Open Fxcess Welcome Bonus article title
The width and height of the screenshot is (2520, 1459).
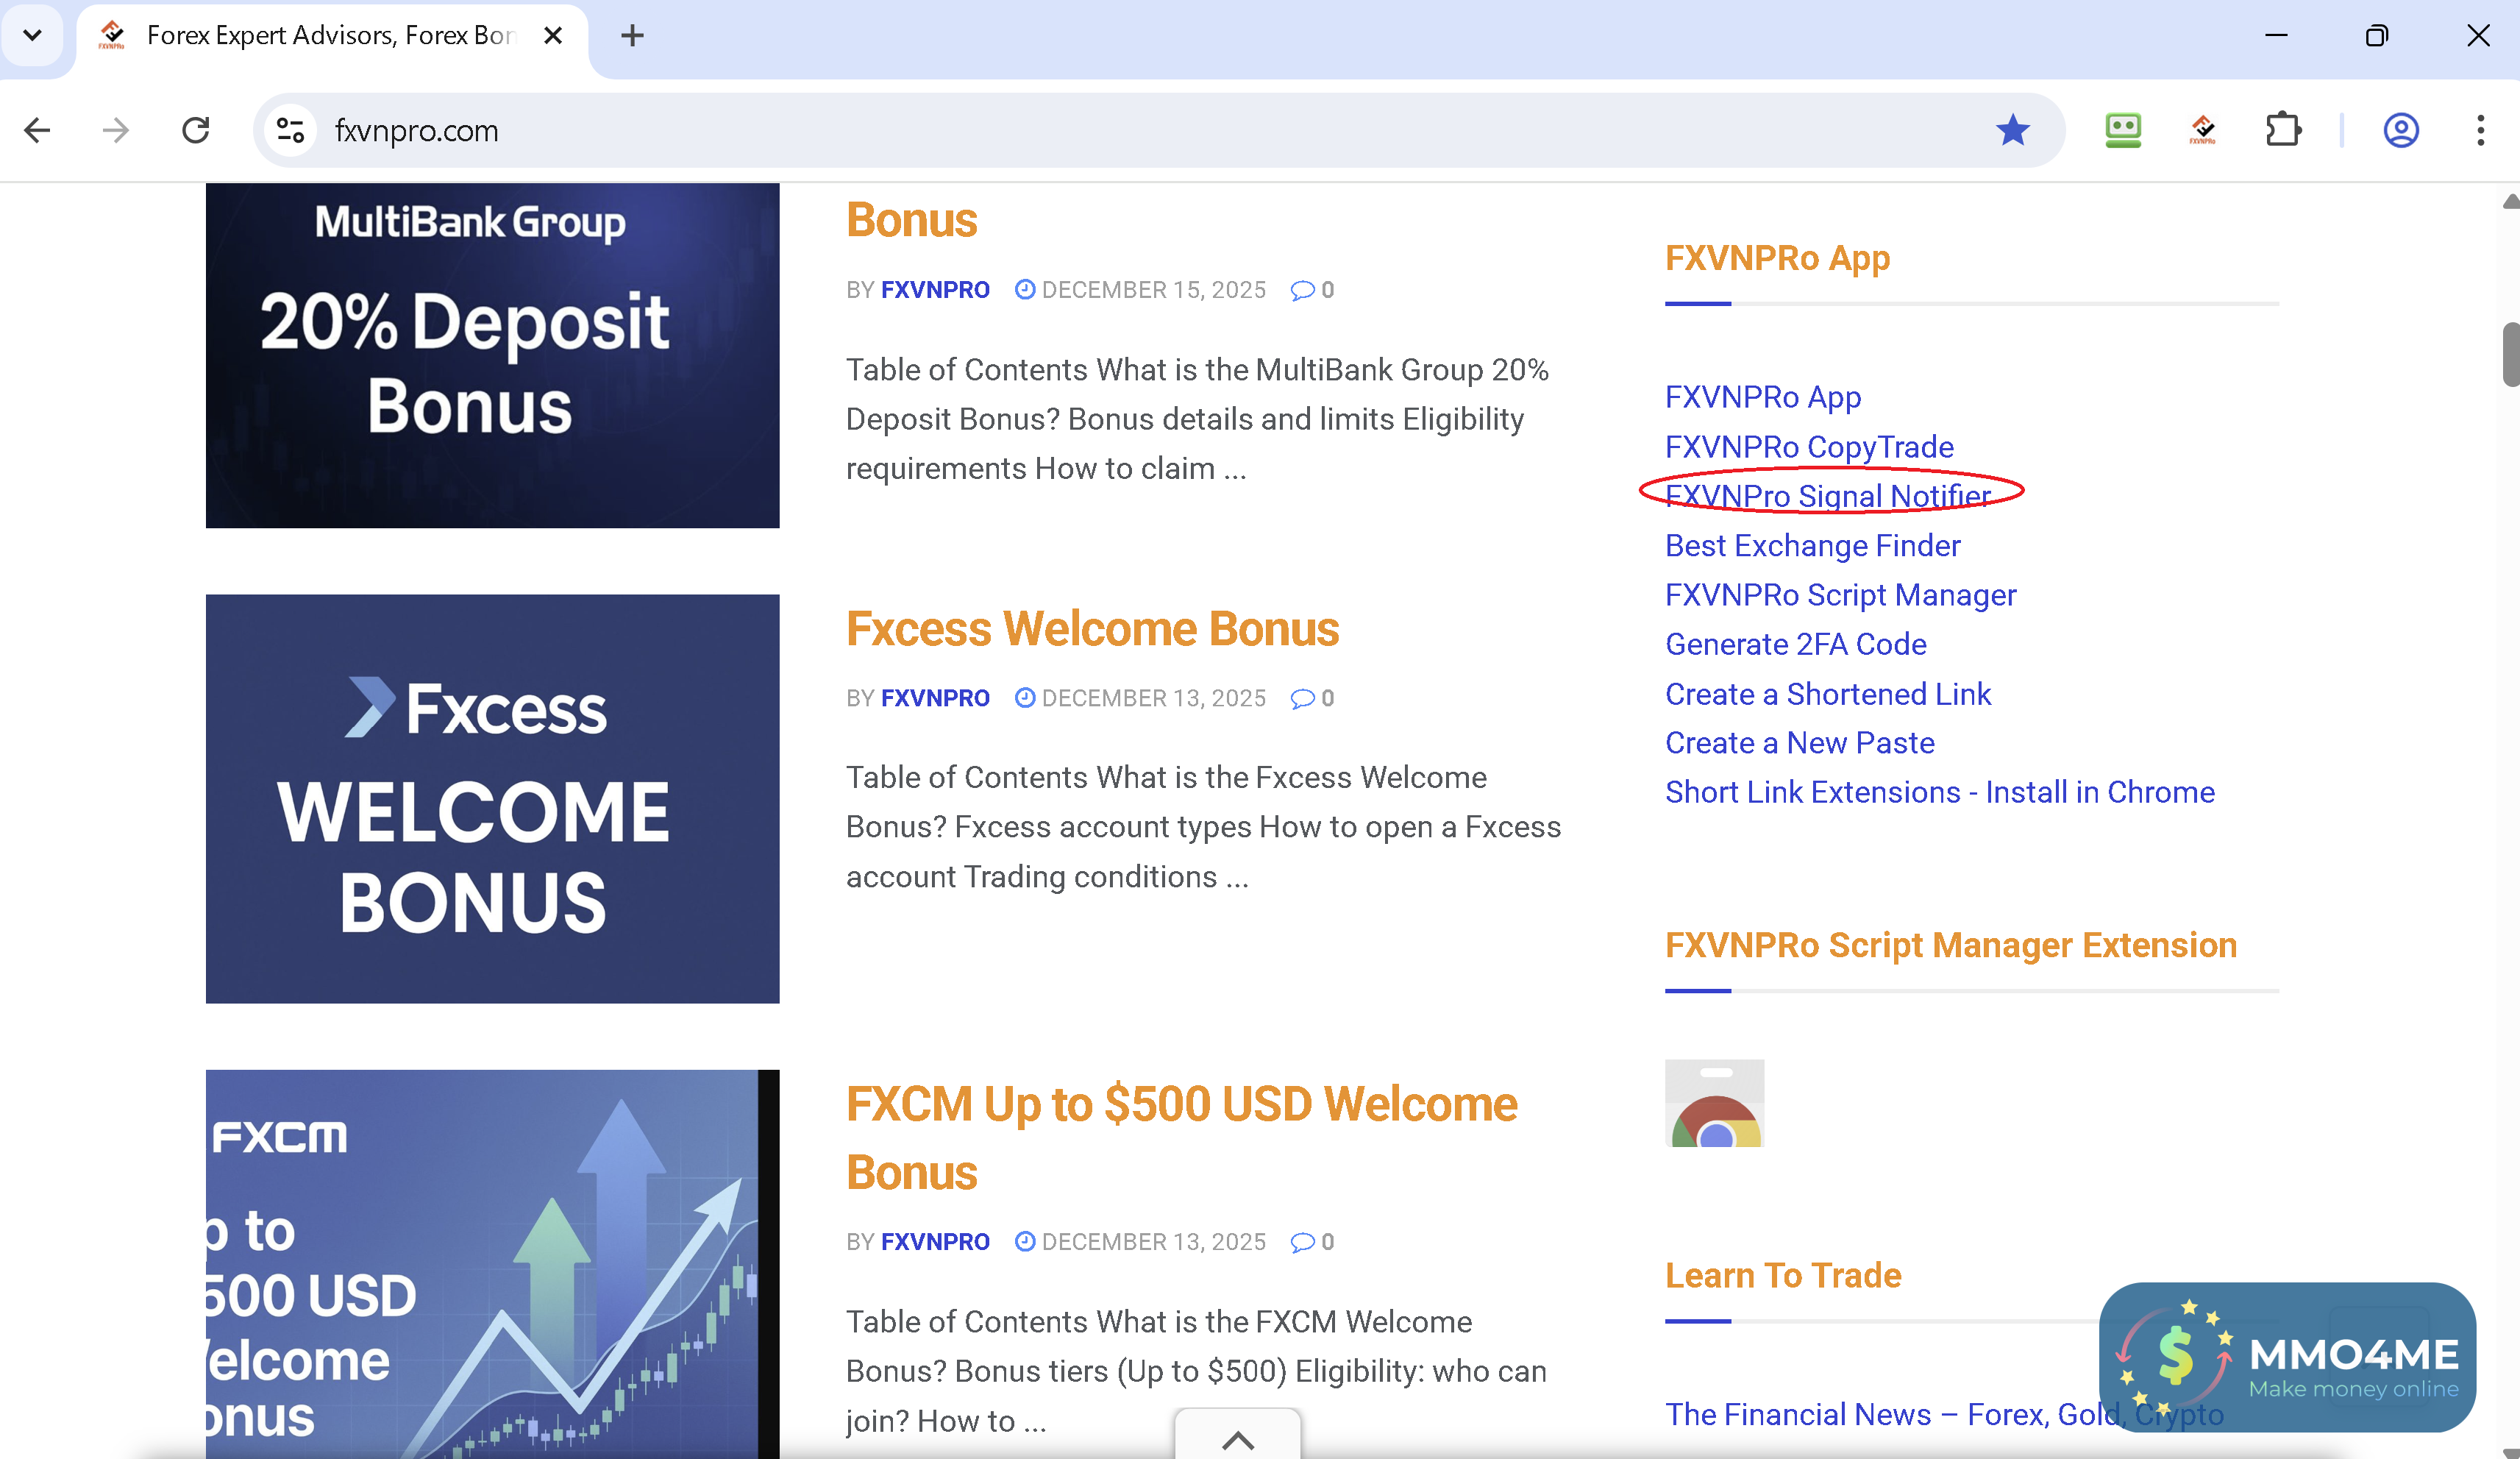coord(1092,629)
